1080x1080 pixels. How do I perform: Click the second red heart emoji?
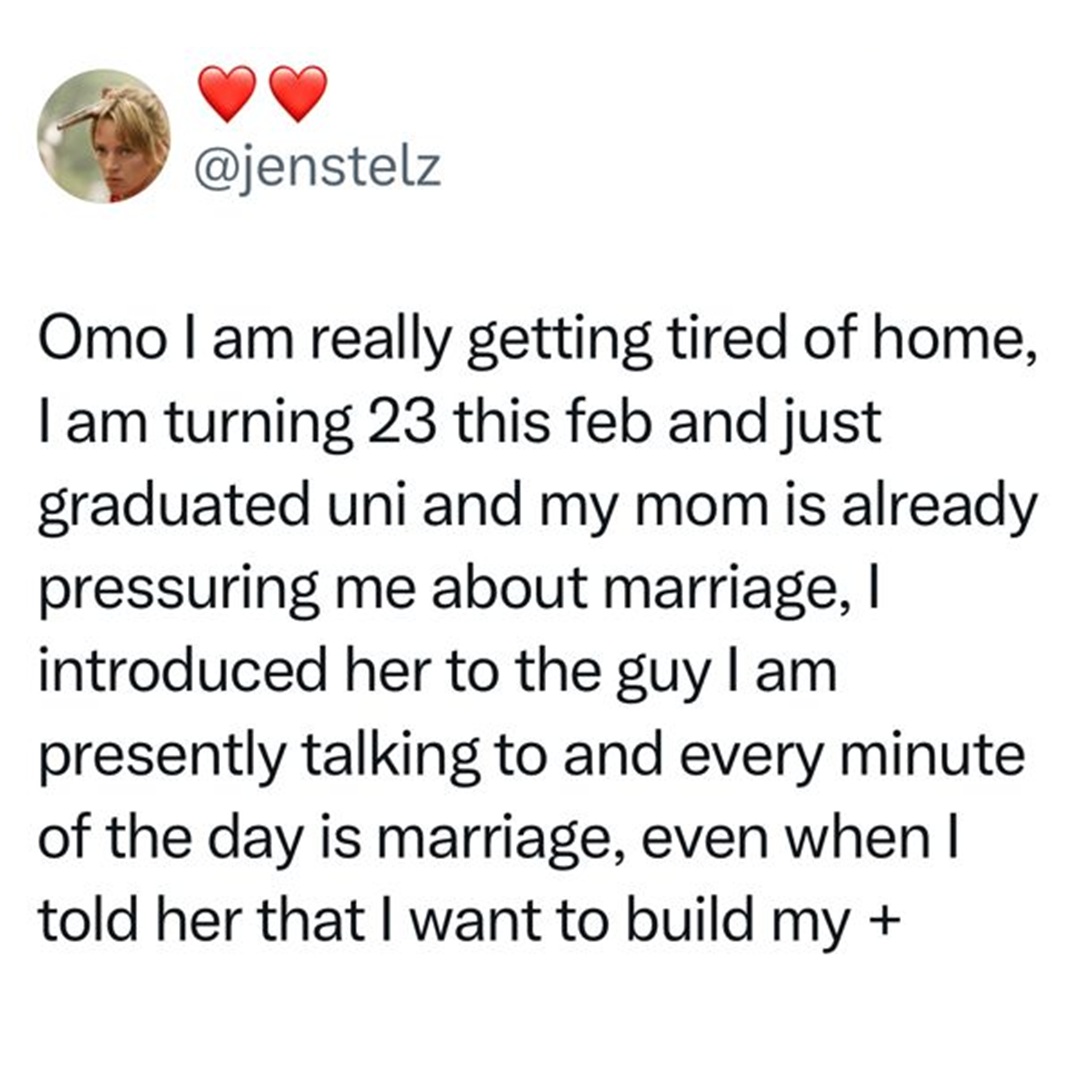coord(298,94)
